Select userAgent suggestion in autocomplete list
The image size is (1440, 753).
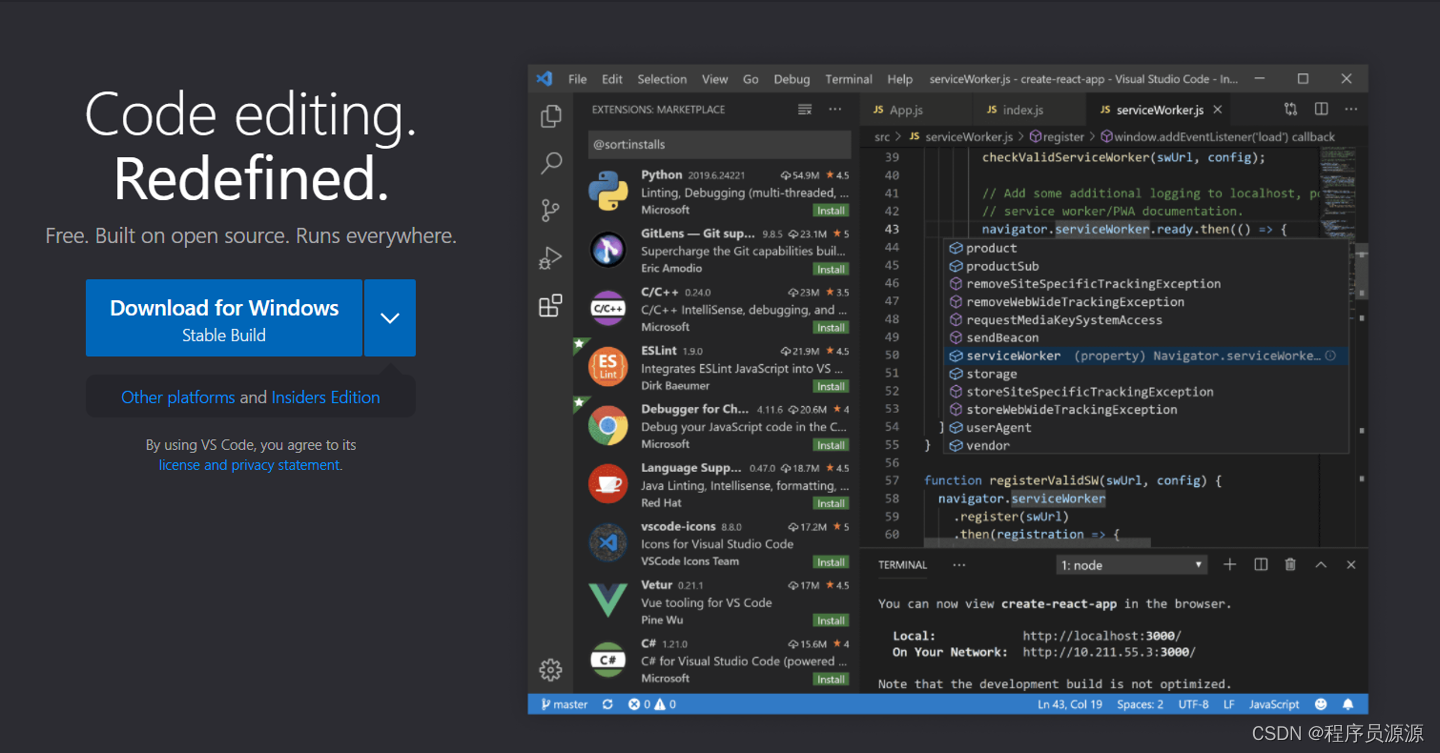pos(1147,428)
